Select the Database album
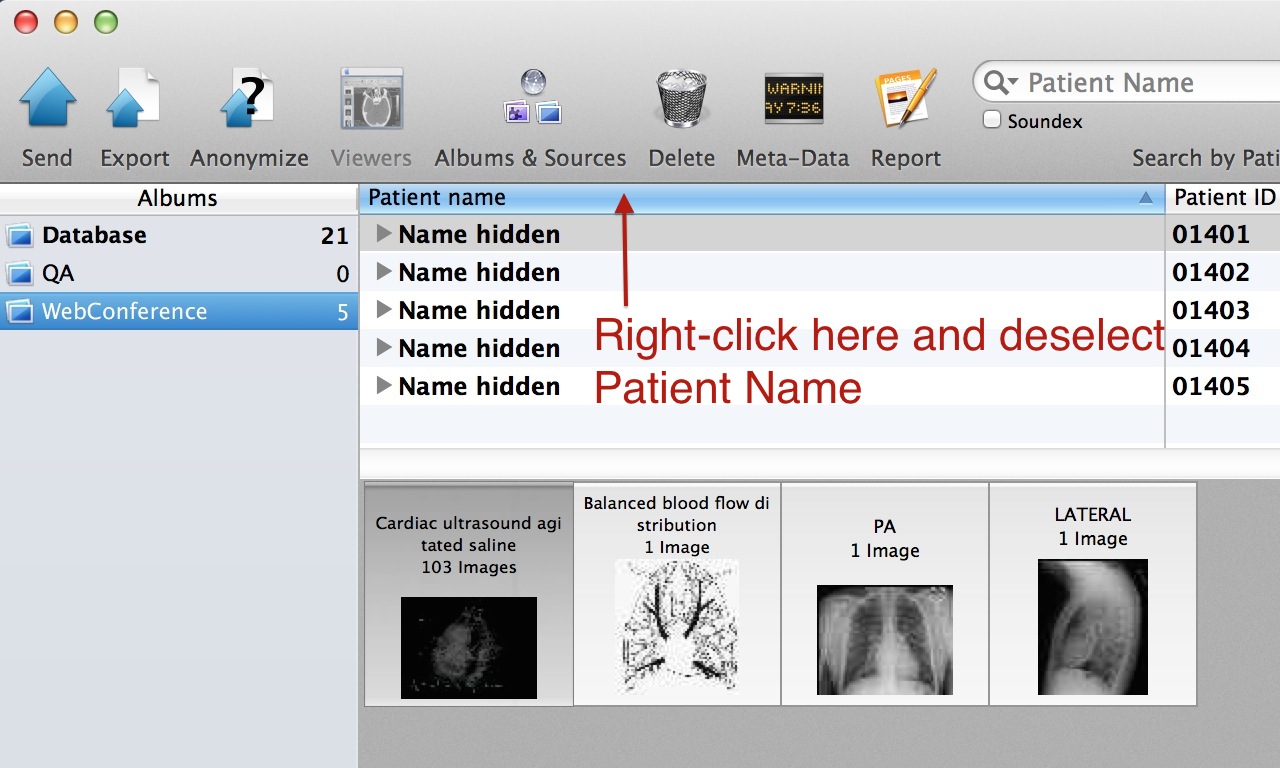Screen dimensions: 1280x768 coord(178,235)
